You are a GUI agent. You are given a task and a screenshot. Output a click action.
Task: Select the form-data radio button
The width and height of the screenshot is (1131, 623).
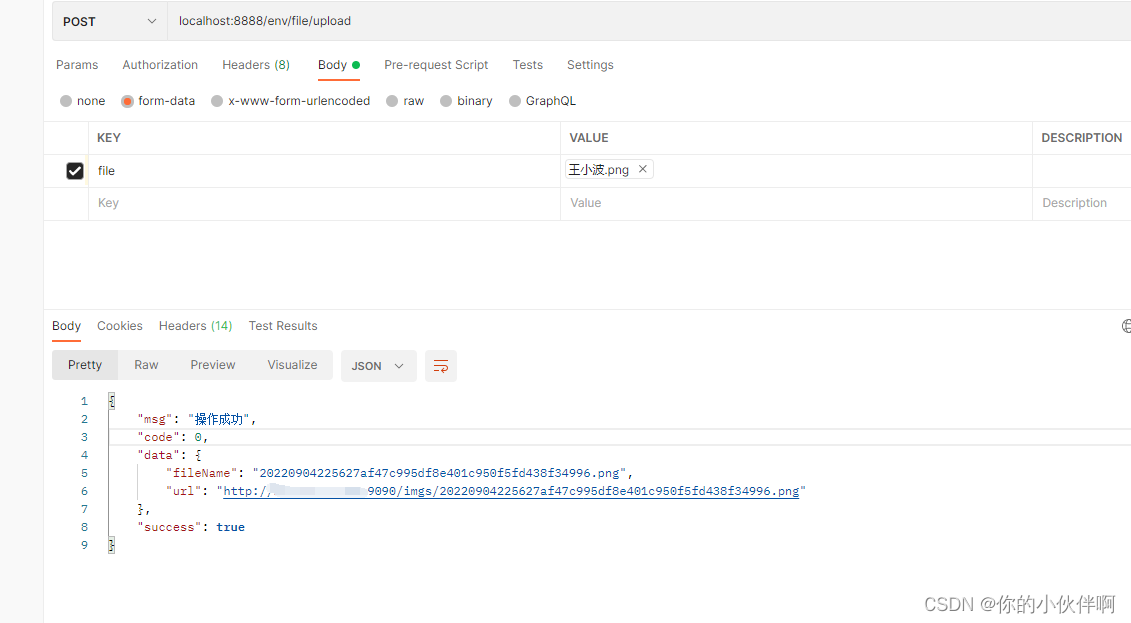(127, 100)
